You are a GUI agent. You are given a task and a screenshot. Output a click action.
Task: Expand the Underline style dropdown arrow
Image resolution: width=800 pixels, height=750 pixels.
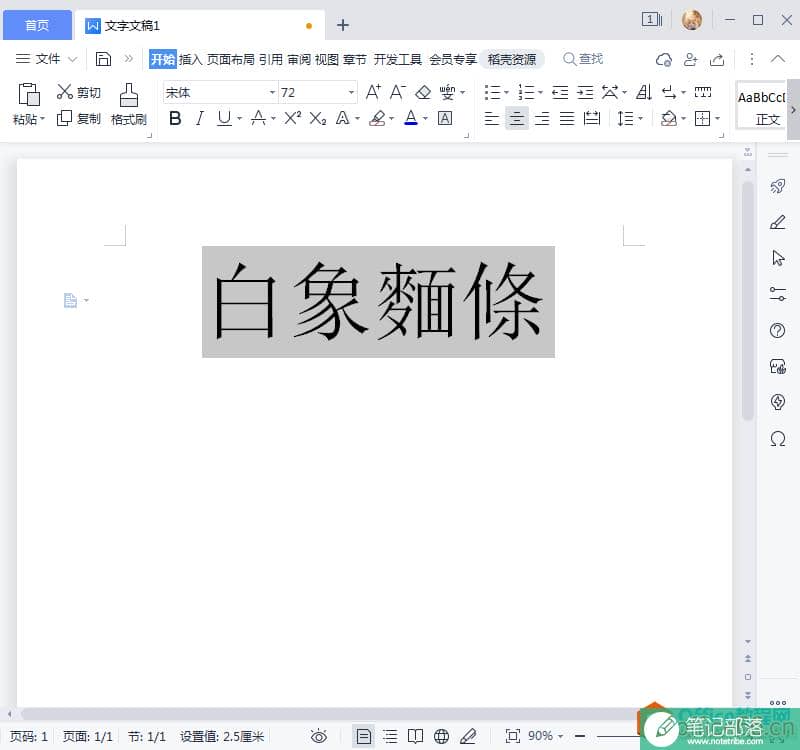239,119
